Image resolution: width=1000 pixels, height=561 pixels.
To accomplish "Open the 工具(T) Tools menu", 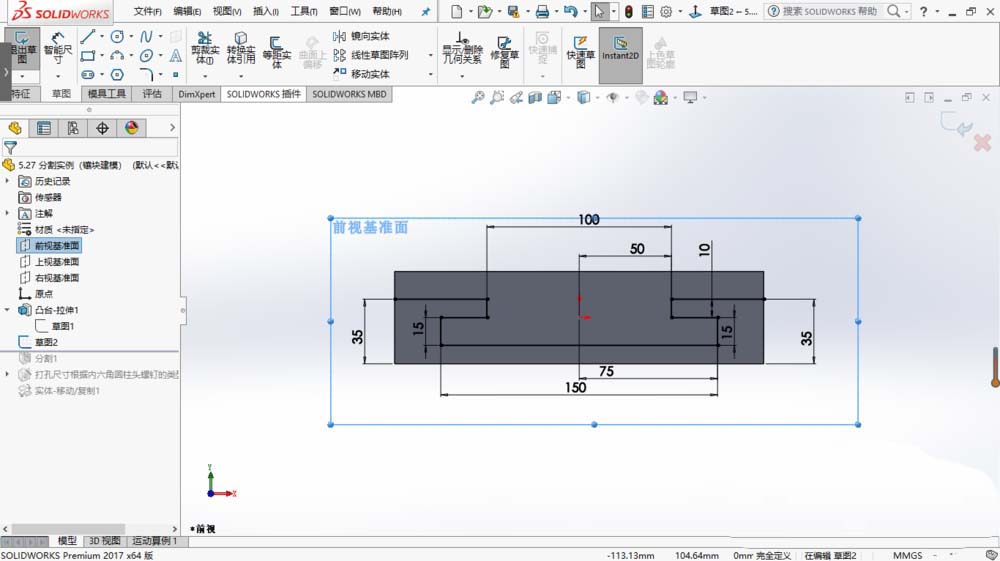I will click(x=304, y=11).
